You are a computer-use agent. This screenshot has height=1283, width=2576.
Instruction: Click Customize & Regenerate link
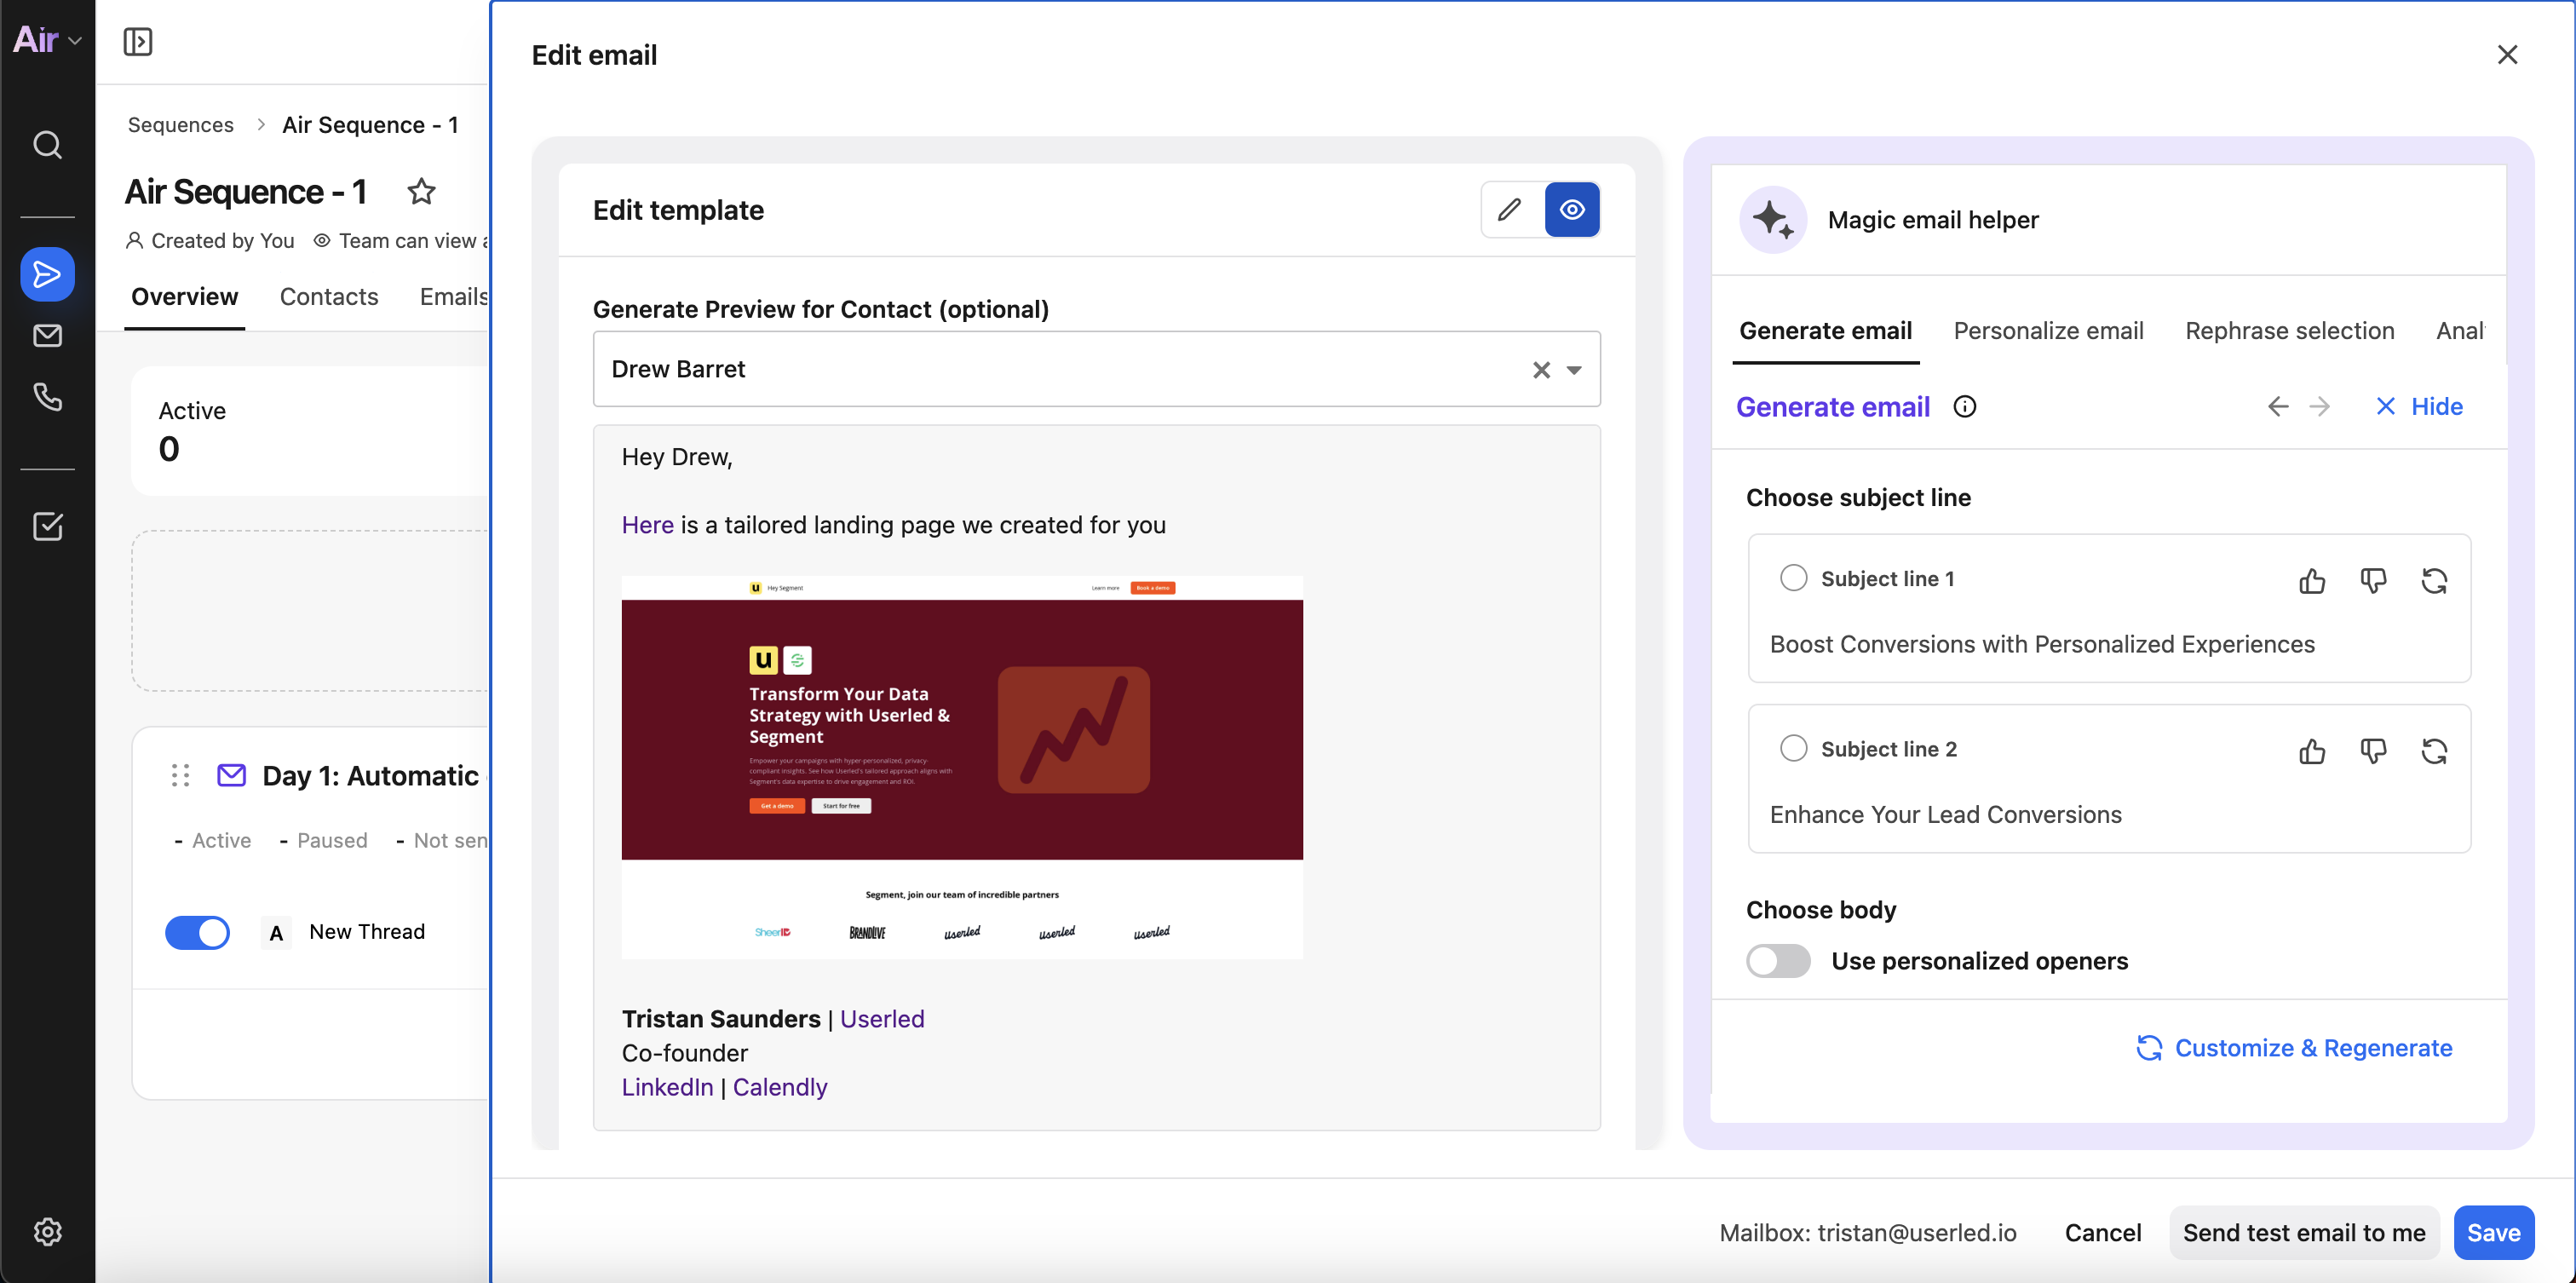[2295, 1047]
